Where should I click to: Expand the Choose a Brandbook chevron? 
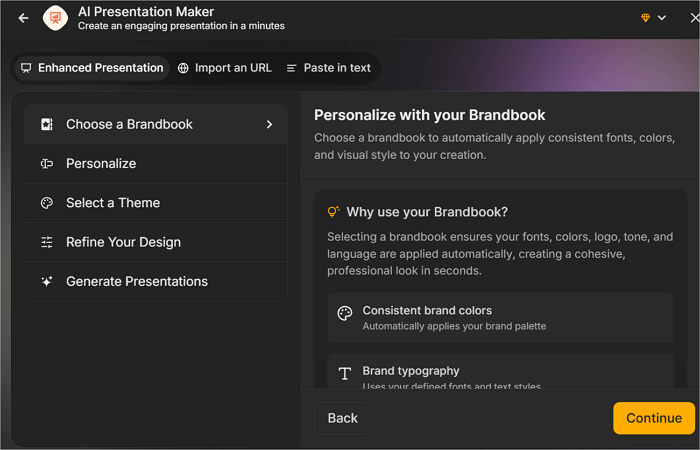(269, 124)
